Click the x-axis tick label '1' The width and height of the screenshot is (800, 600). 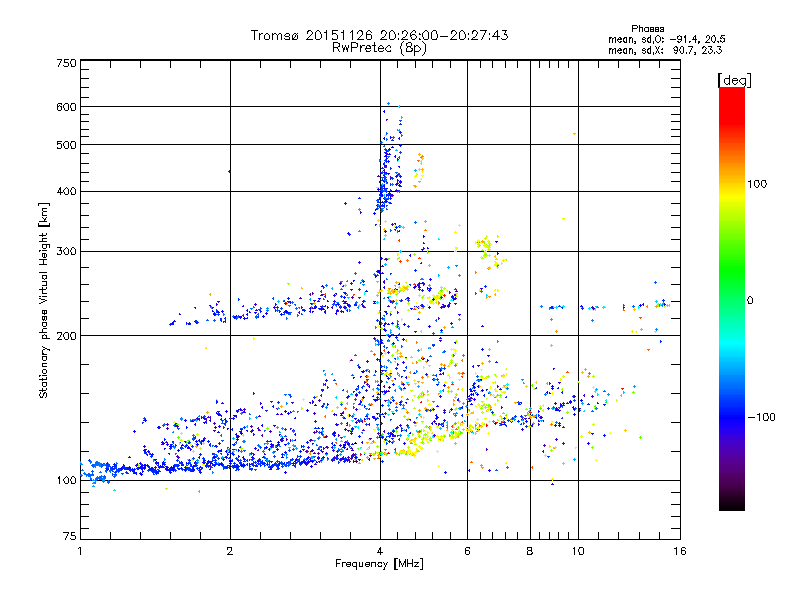(x=80, y=551)
